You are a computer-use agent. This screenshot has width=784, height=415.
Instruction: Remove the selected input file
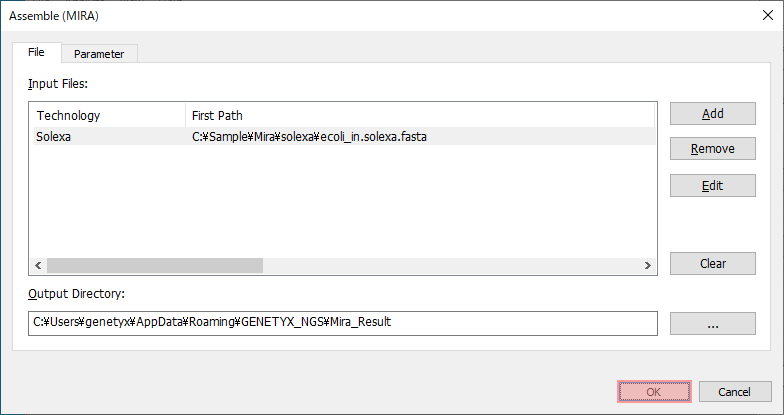(x=712, y=149)
